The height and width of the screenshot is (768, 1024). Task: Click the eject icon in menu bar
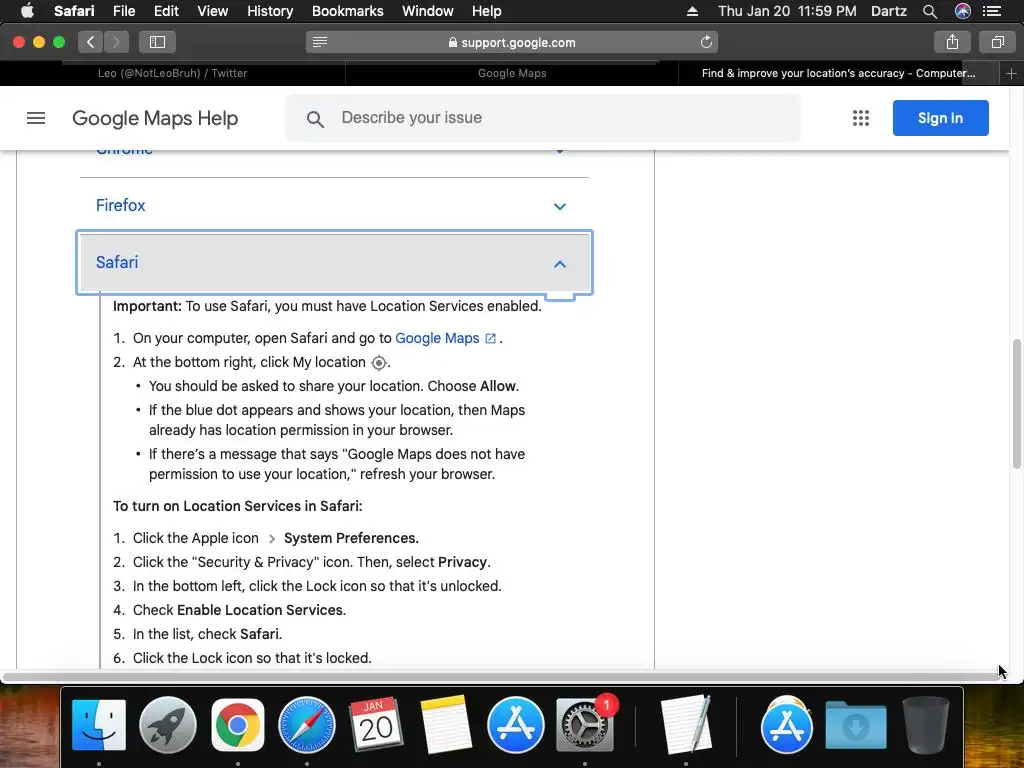click(693, 11)
